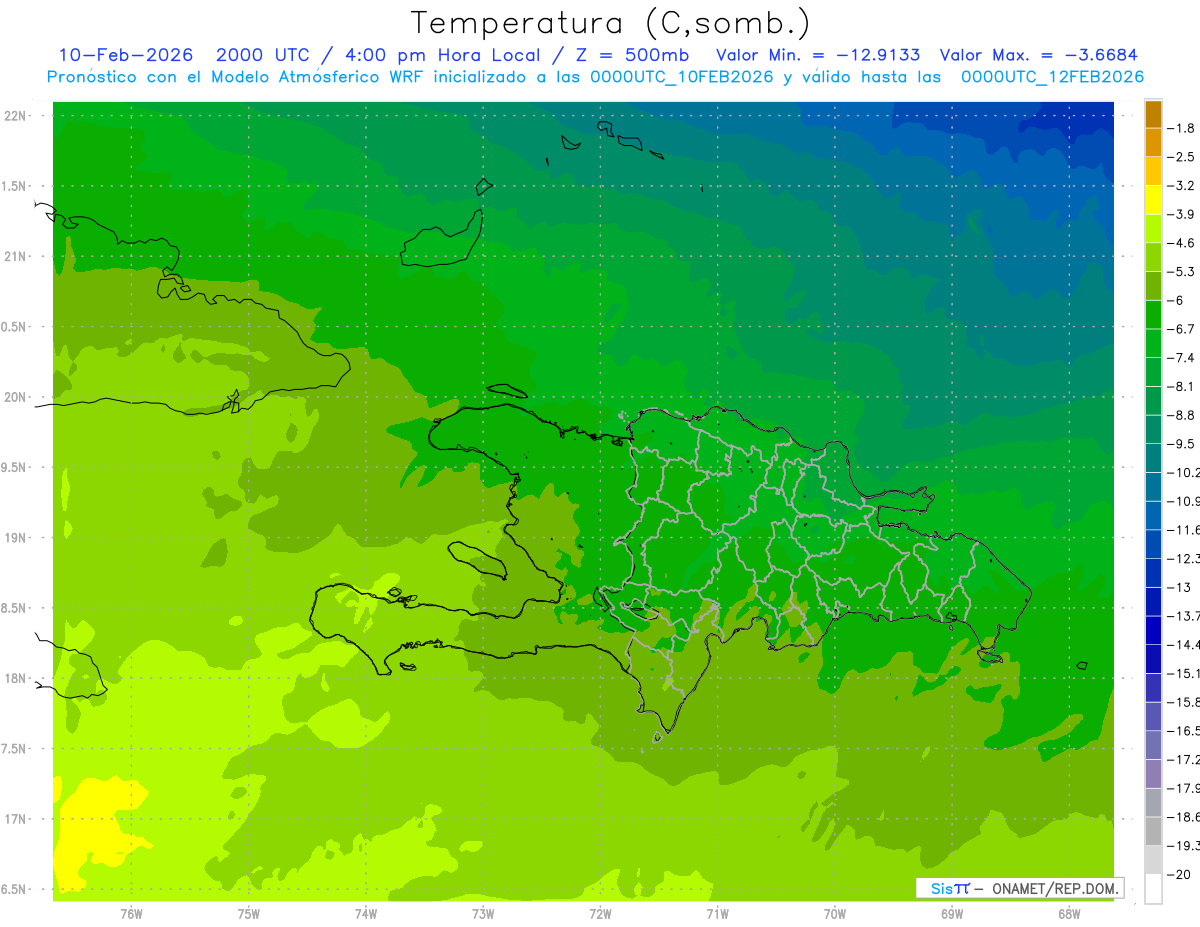
Task: Click the '-7.4' legend value
Action: coord(1182,358)
